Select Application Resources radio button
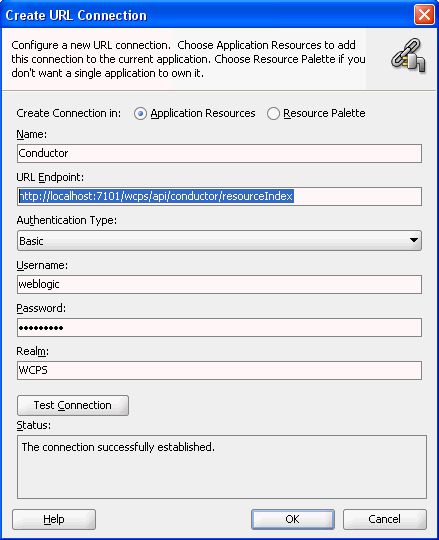Viewport: 439px width, 540px height. [140, 114]
